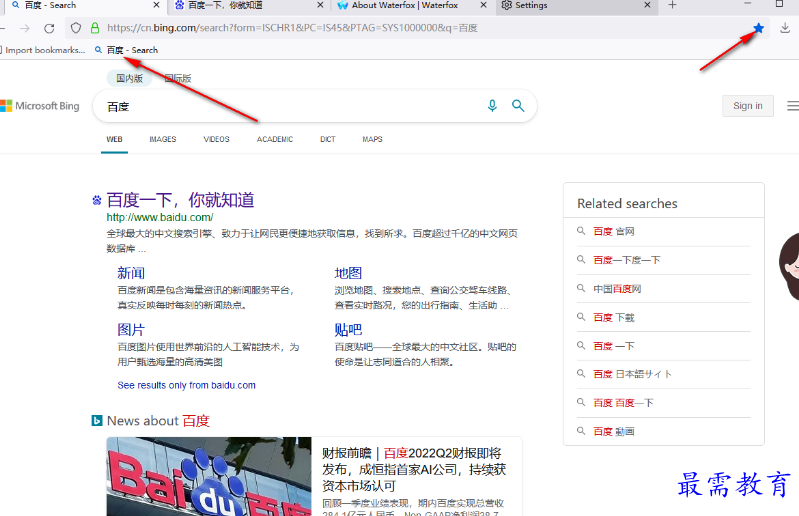Click the green padlock site info icon
799x516 pixels.
click(x=94, y=28)
